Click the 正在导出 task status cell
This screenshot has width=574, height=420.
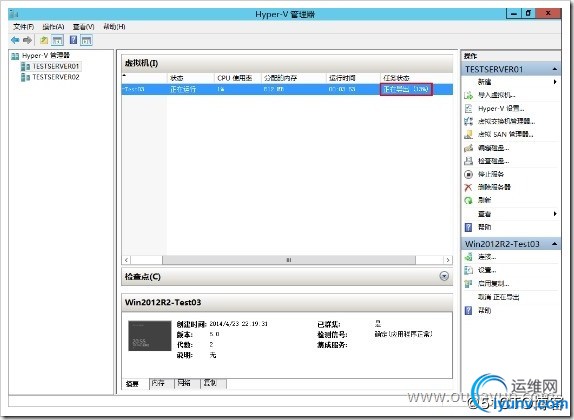[406, 89]
